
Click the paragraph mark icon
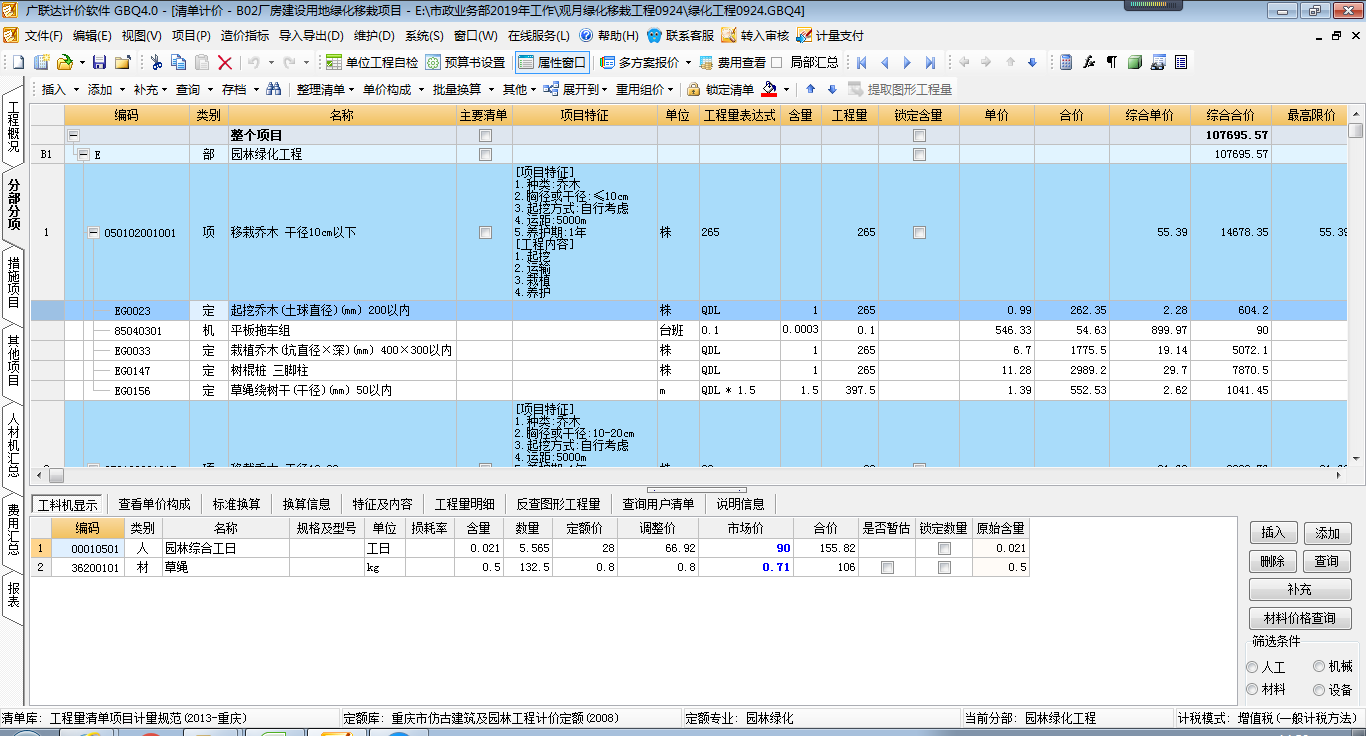pos(1112,62)
